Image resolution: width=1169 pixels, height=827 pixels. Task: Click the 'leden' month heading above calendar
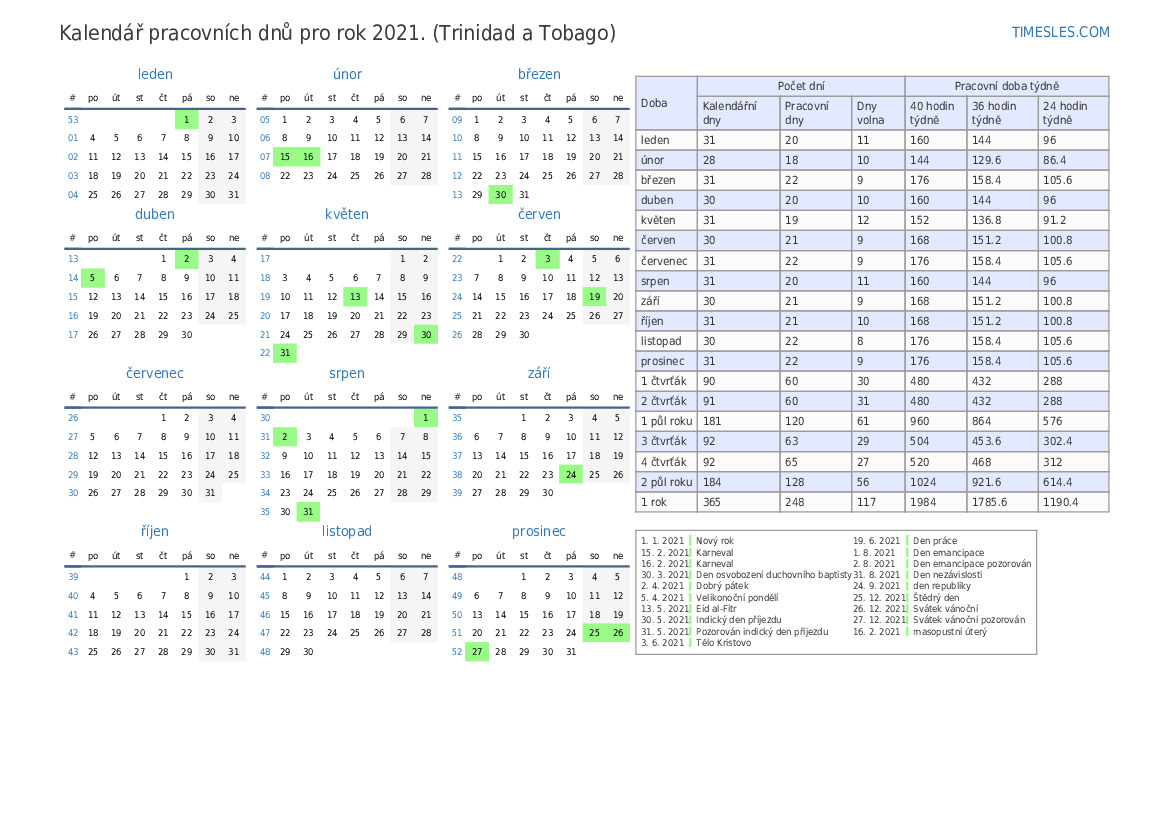pyautogui.click(x=155, y=74)
